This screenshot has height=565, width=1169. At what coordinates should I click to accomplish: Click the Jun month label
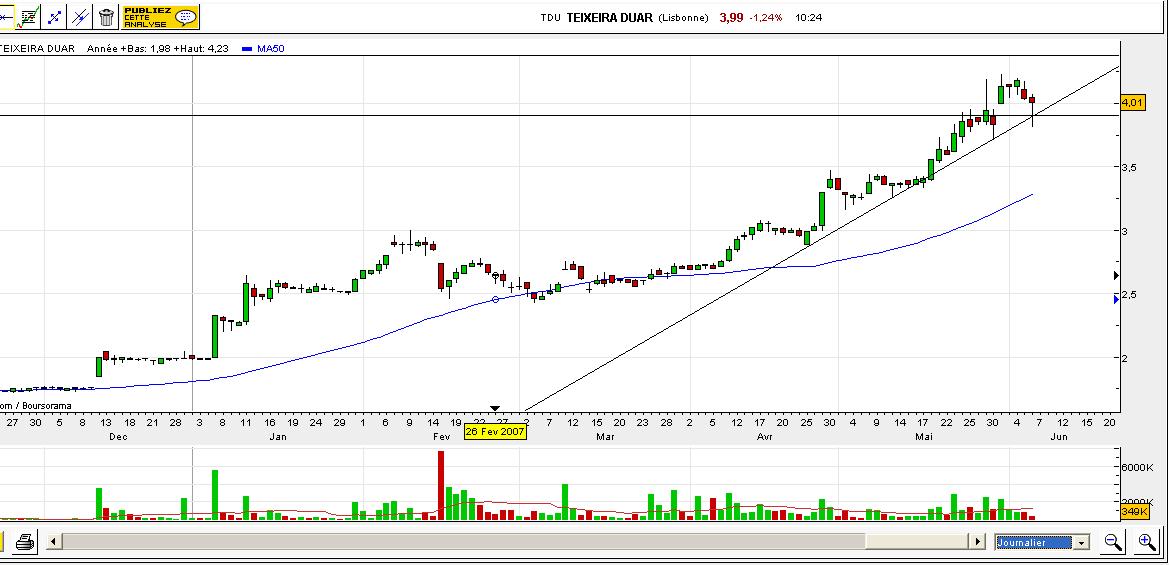click(1059, 437)
